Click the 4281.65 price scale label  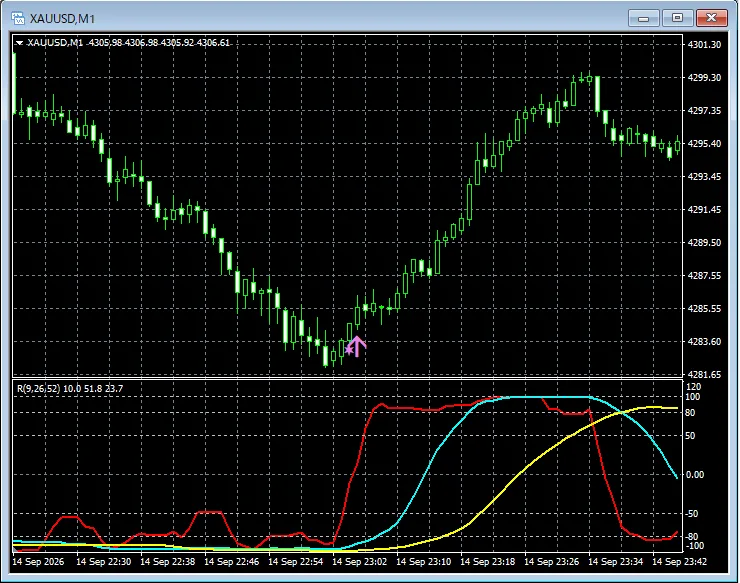(x=704, y=375)
